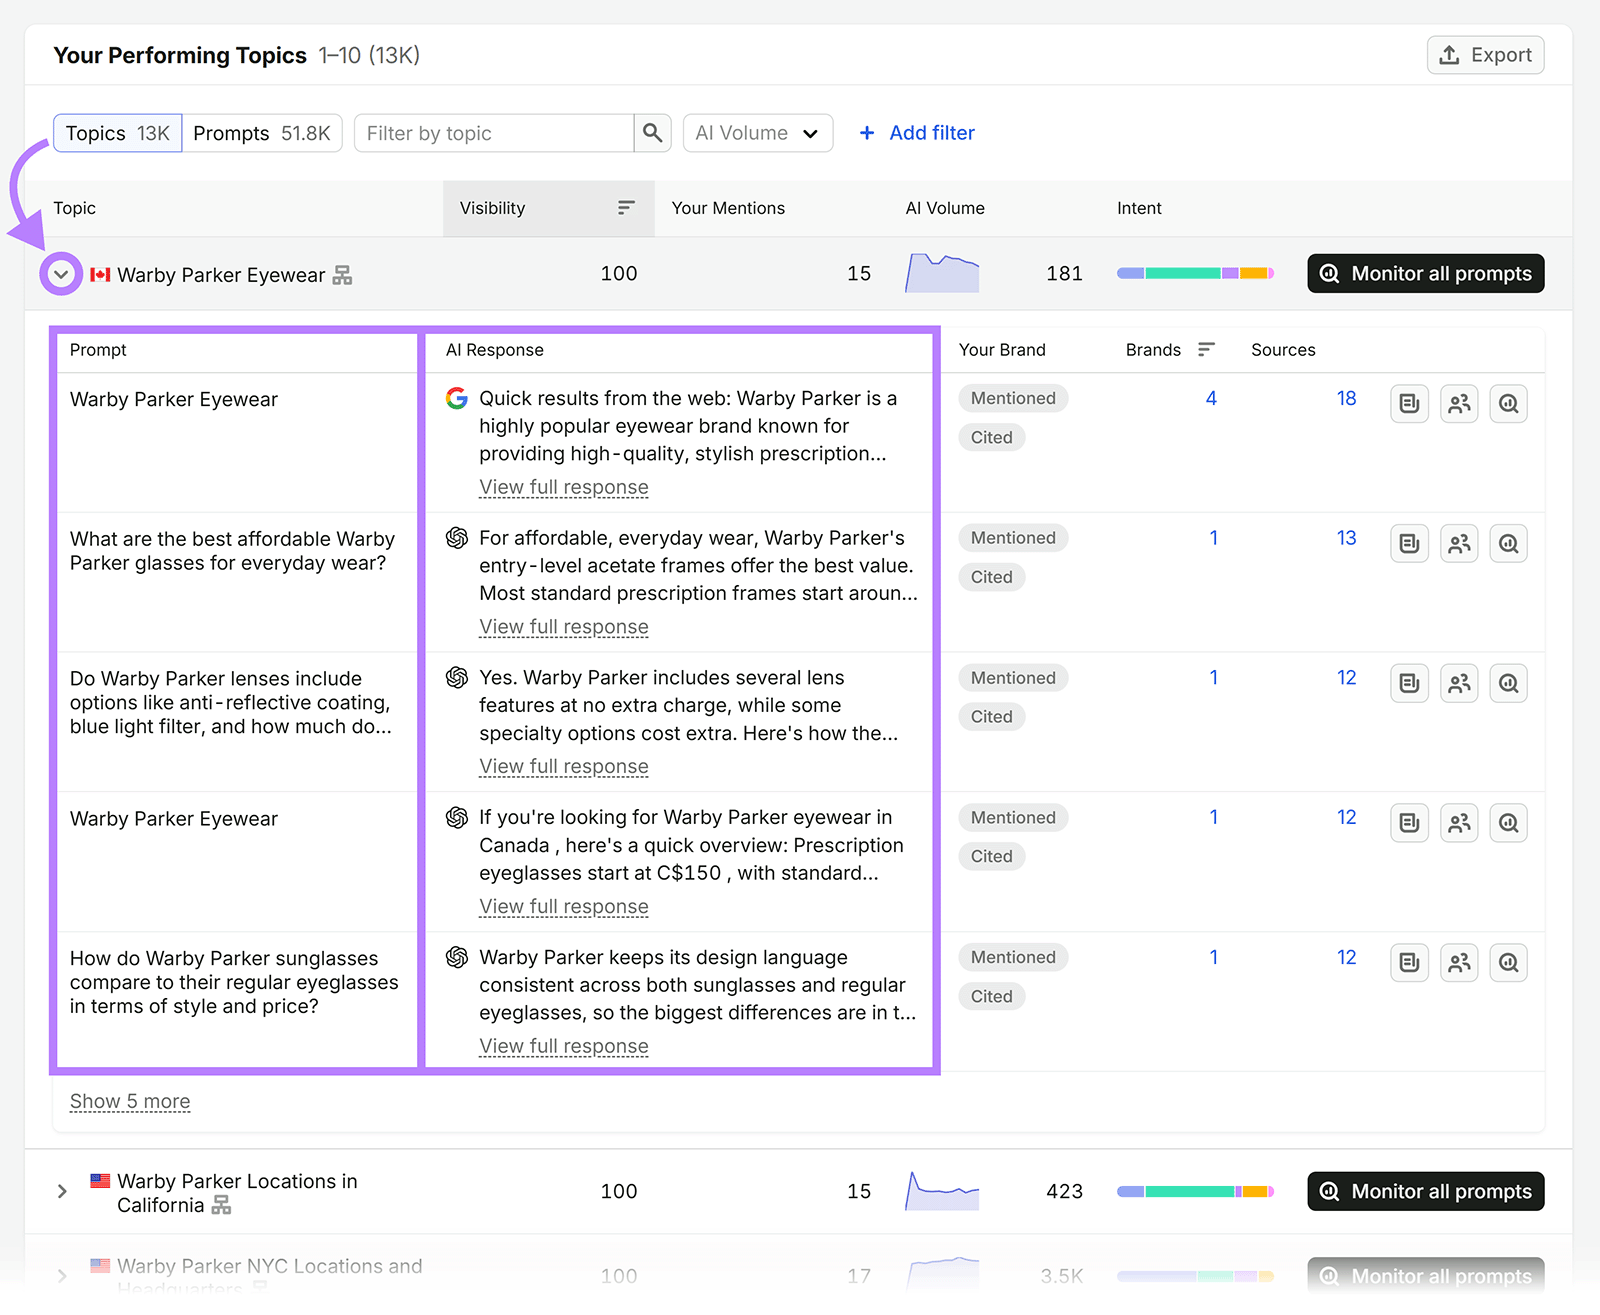
Task: Open sources count 13 for affordable glasses prompt
Action: [x=1346, y=538]
